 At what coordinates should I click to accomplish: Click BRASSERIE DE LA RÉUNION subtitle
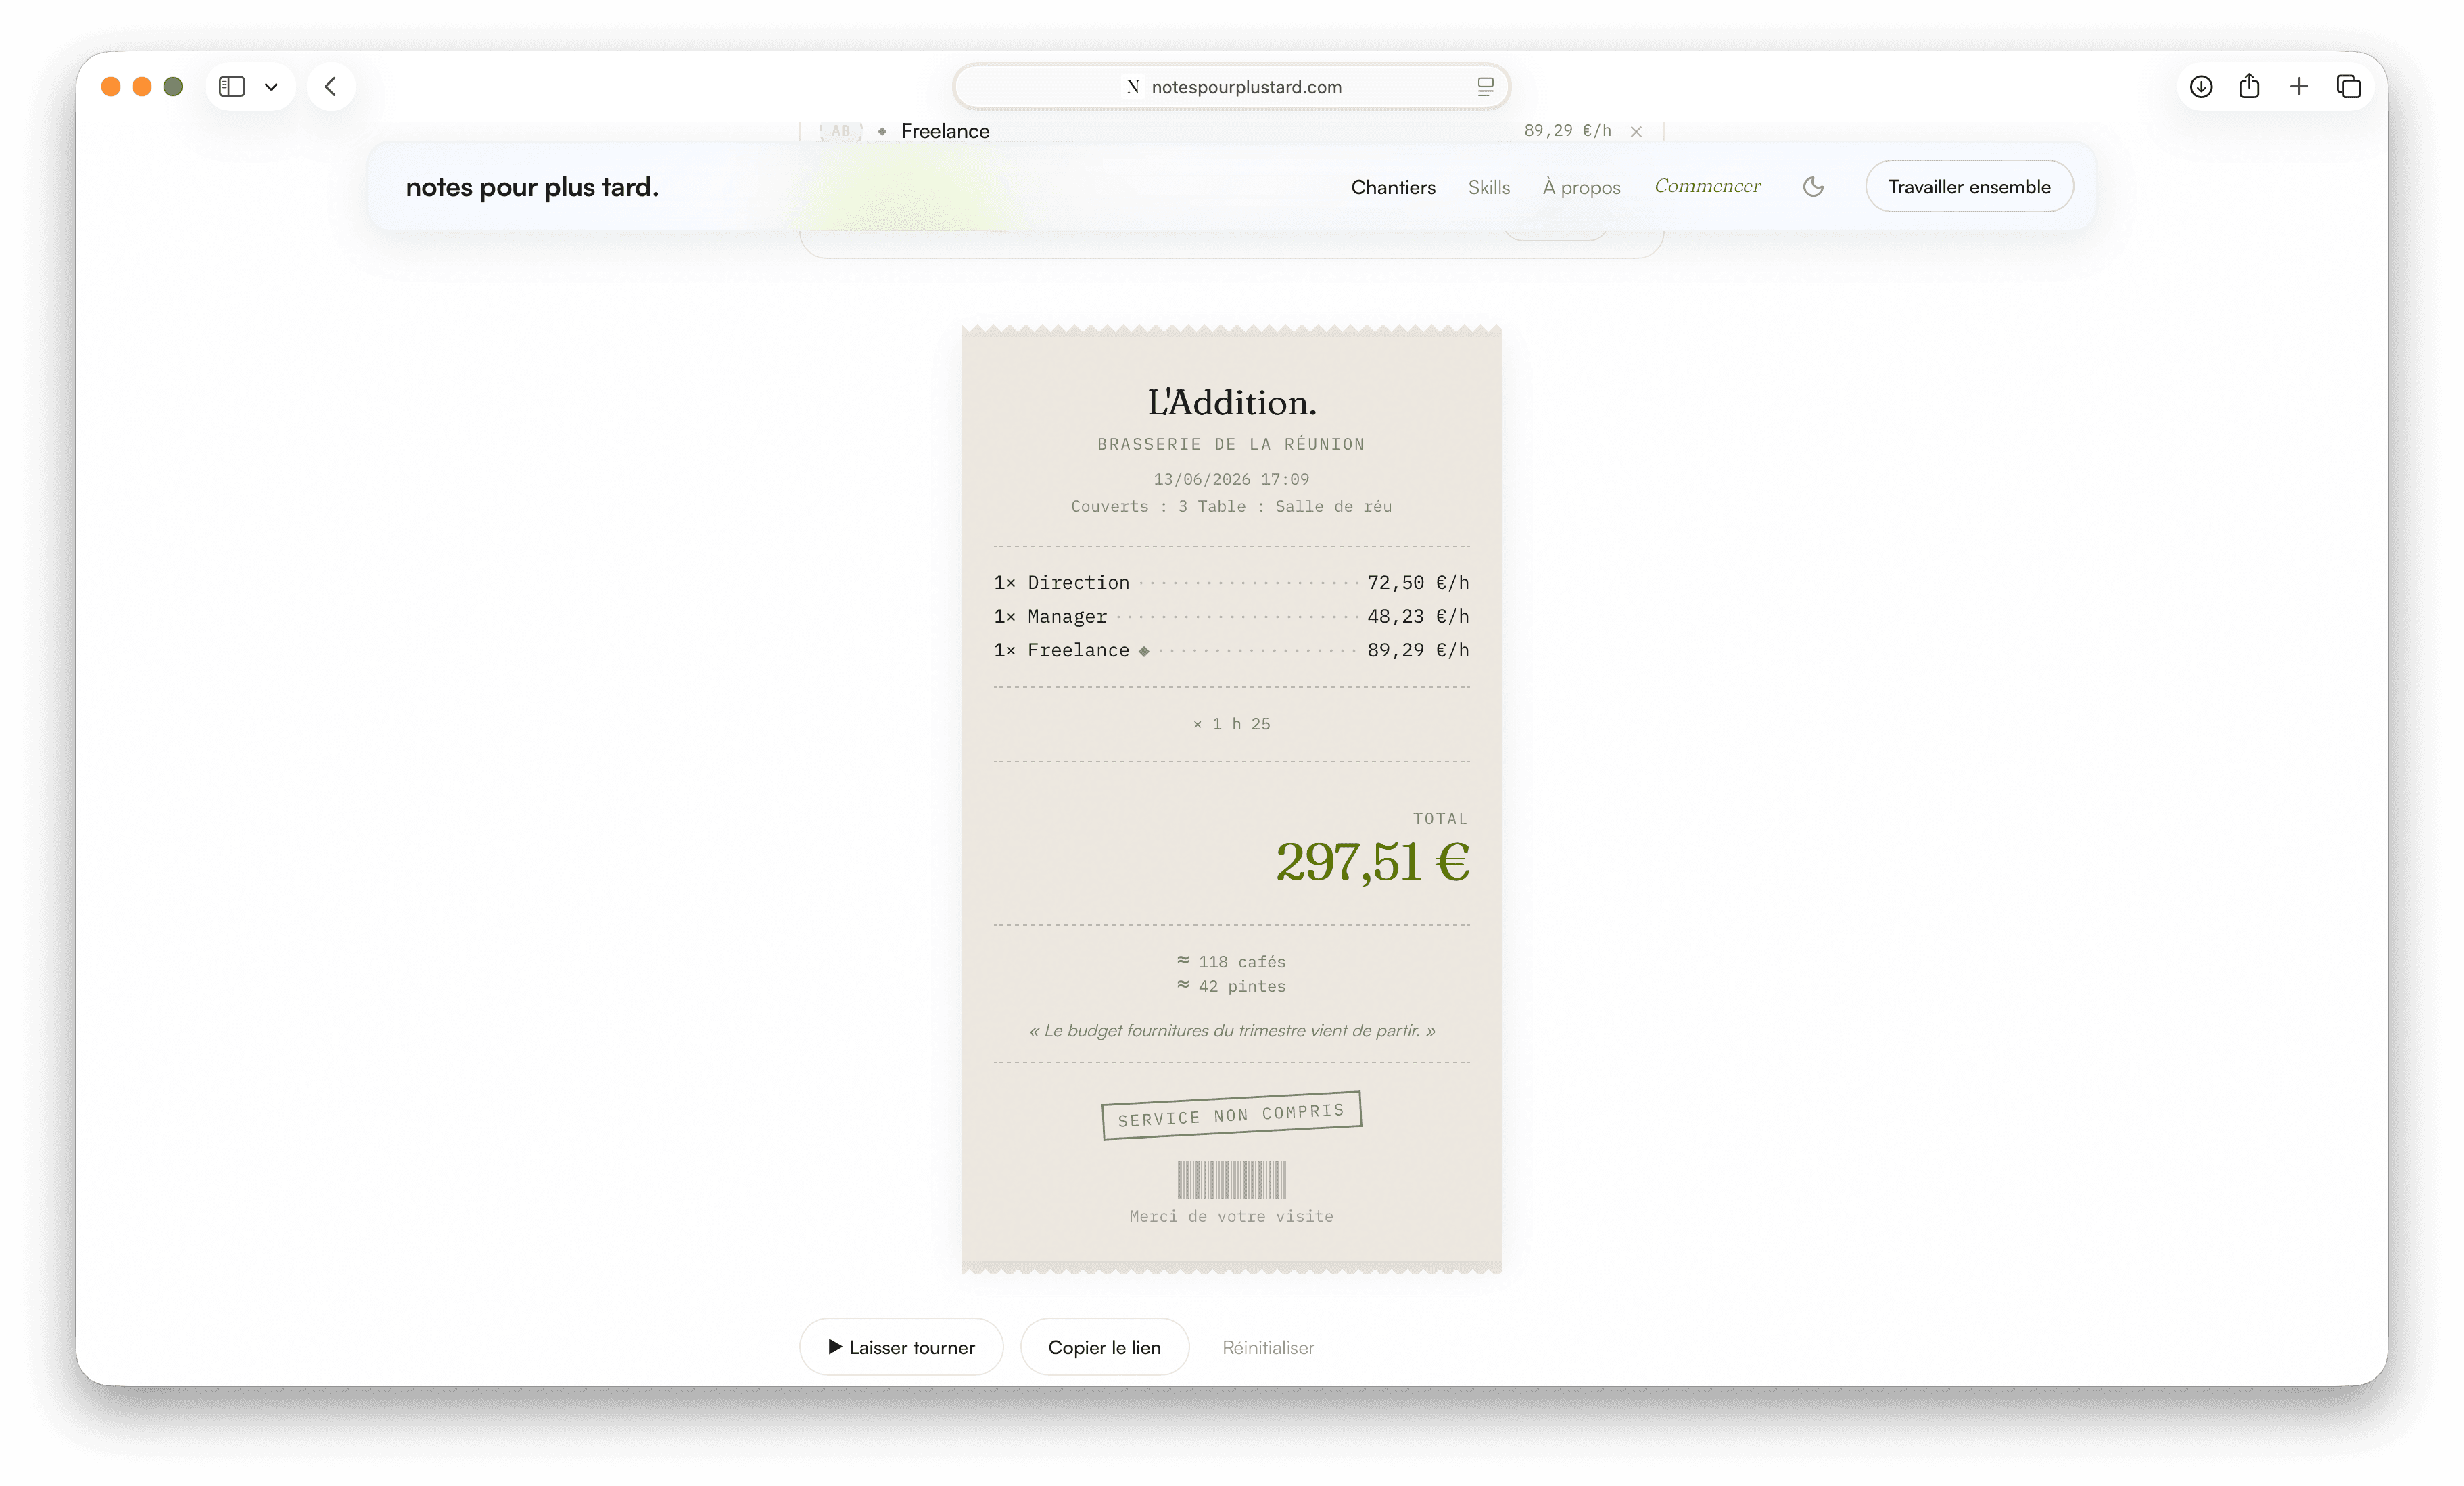[x=1231, y=444]
